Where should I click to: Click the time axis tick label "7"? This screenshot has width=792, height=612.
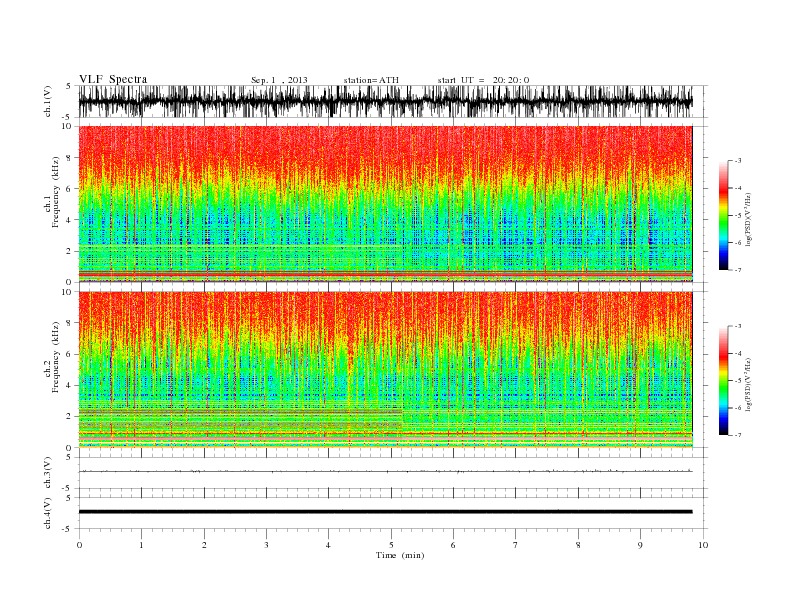[x=516, y=545]
